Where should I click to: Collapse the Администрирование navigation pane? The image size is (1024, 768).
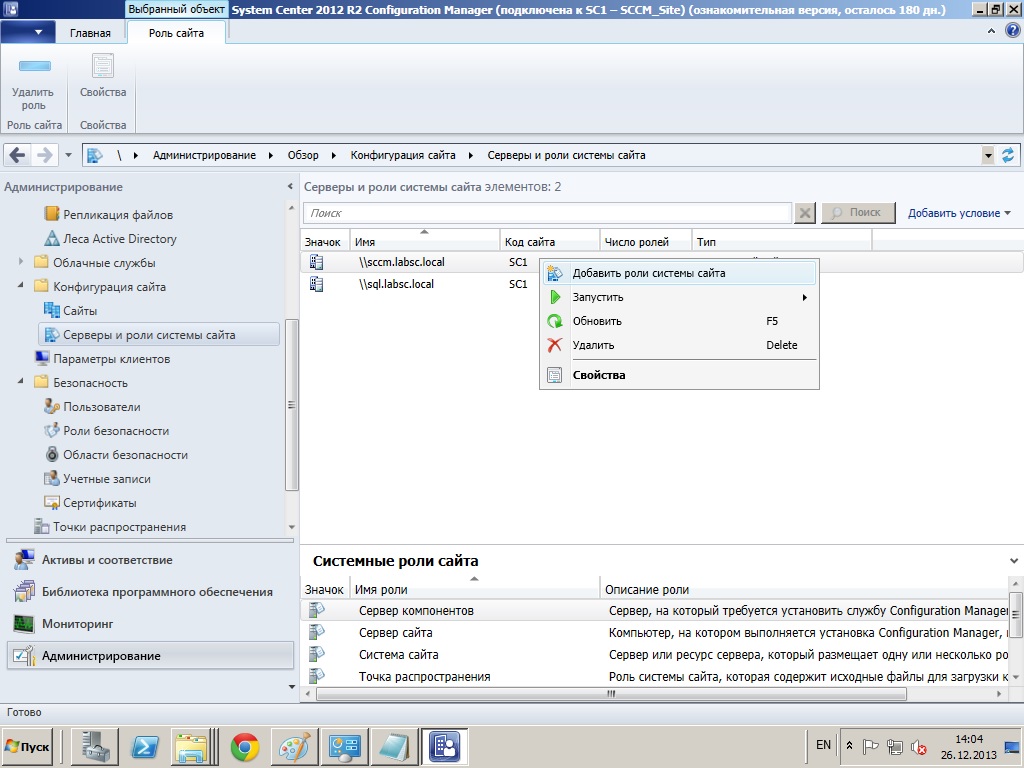(x=290, y=187)
